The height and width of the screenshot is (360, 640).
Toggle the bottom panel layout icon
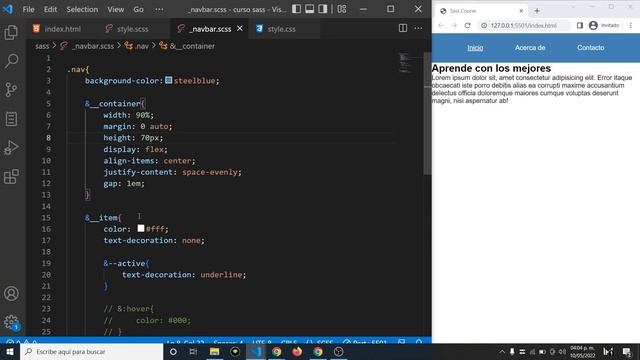point(309,9)
